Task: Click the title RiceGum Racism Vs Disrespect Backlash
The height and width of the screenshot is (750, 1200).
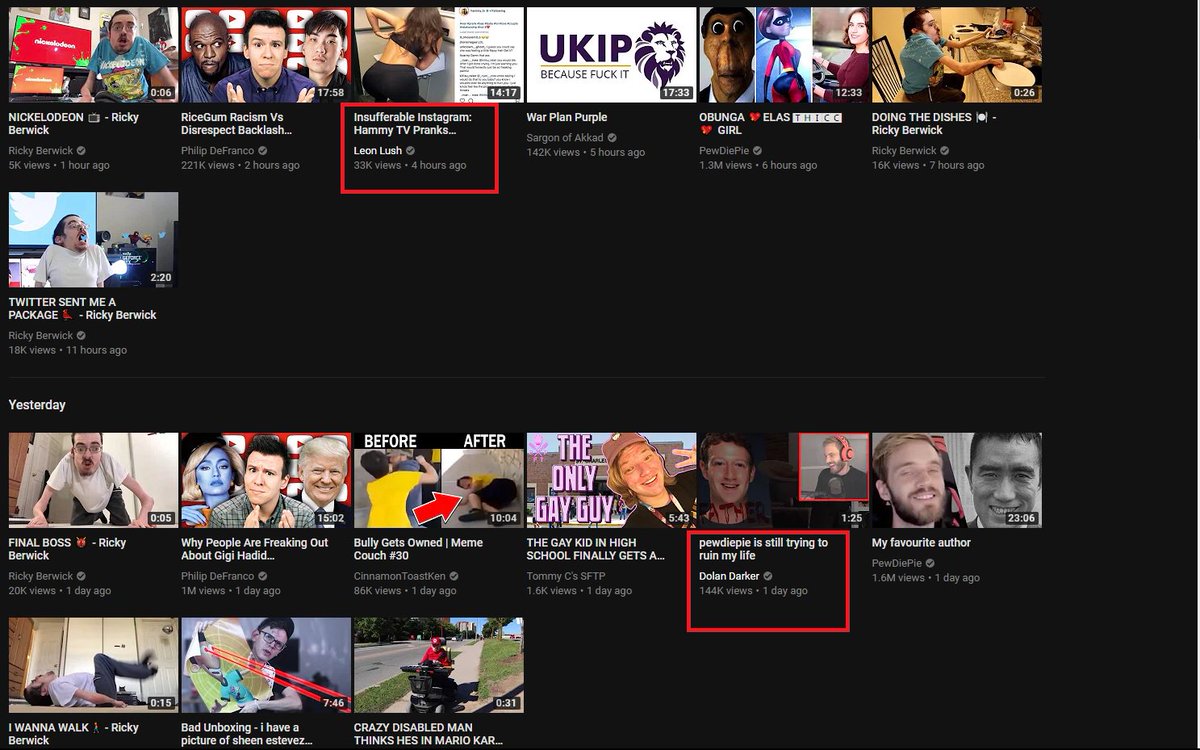Action: [x=238, y=124]
